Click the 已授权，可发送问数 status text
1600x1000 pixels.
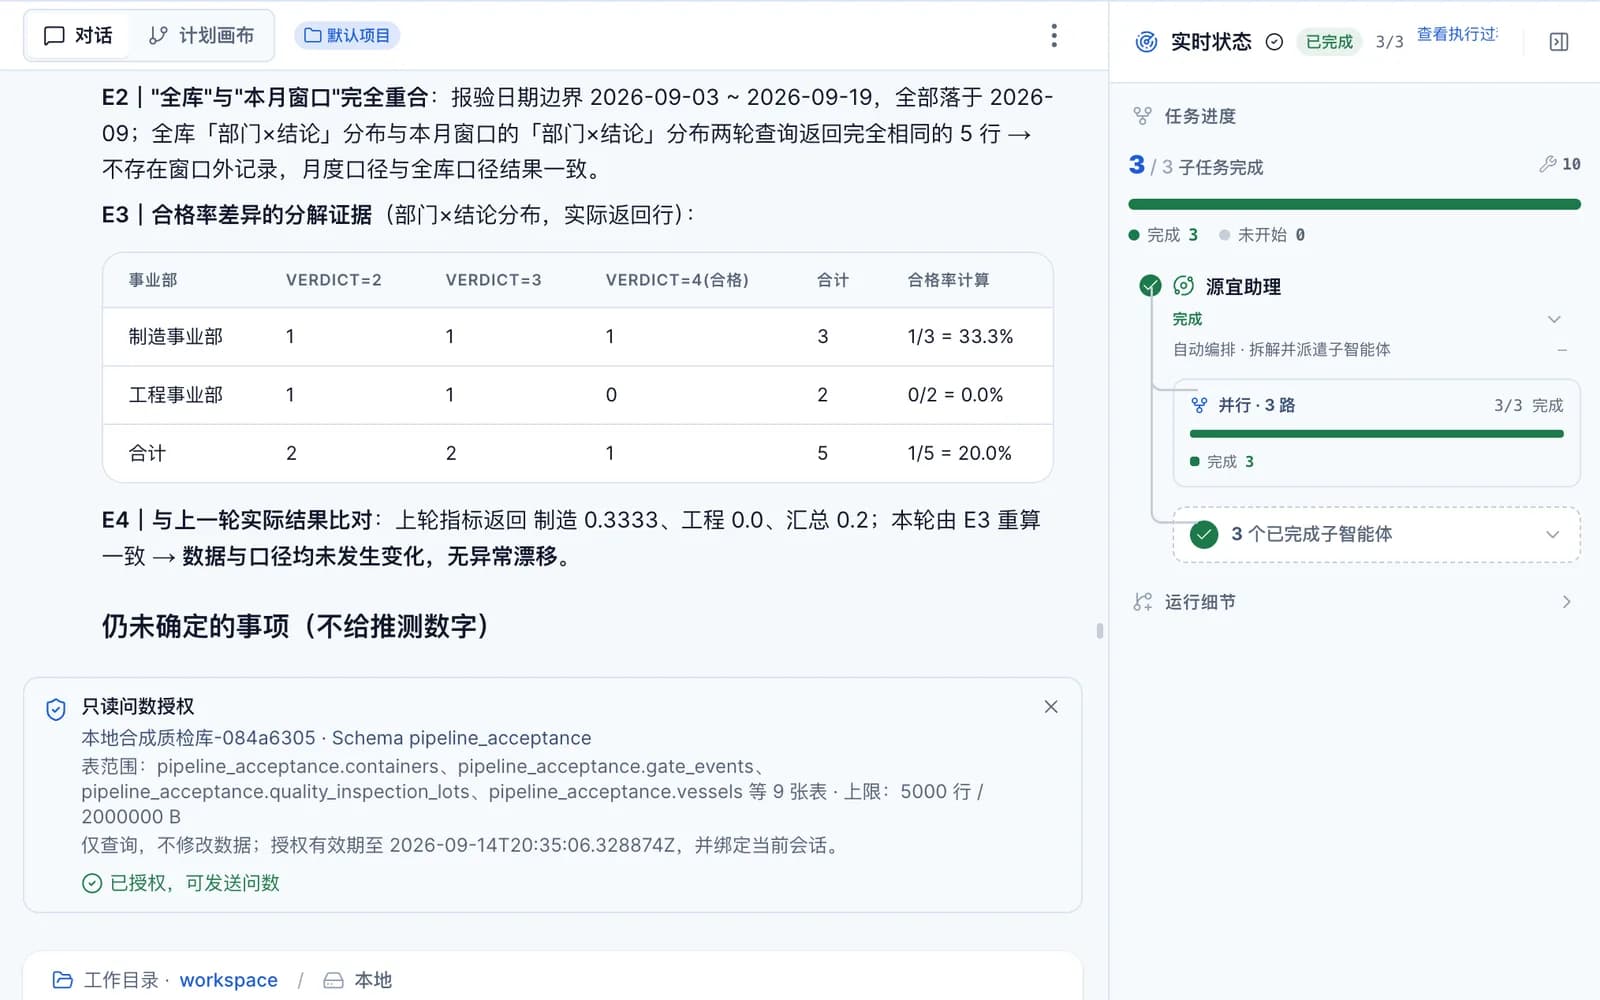click(195, 883)
